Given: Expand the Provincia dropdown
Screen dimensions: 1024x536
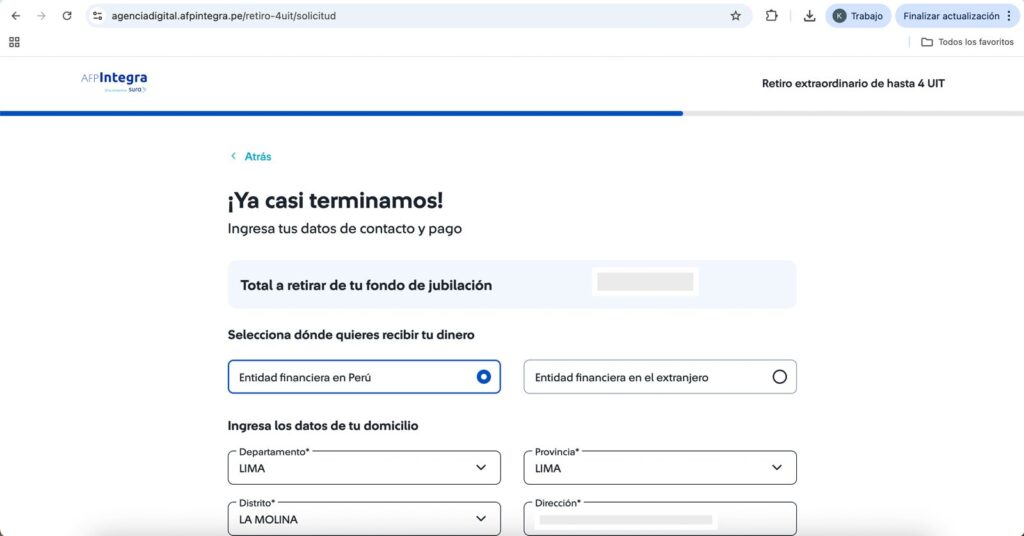Looking at the screenshot, I should (660, 468).
